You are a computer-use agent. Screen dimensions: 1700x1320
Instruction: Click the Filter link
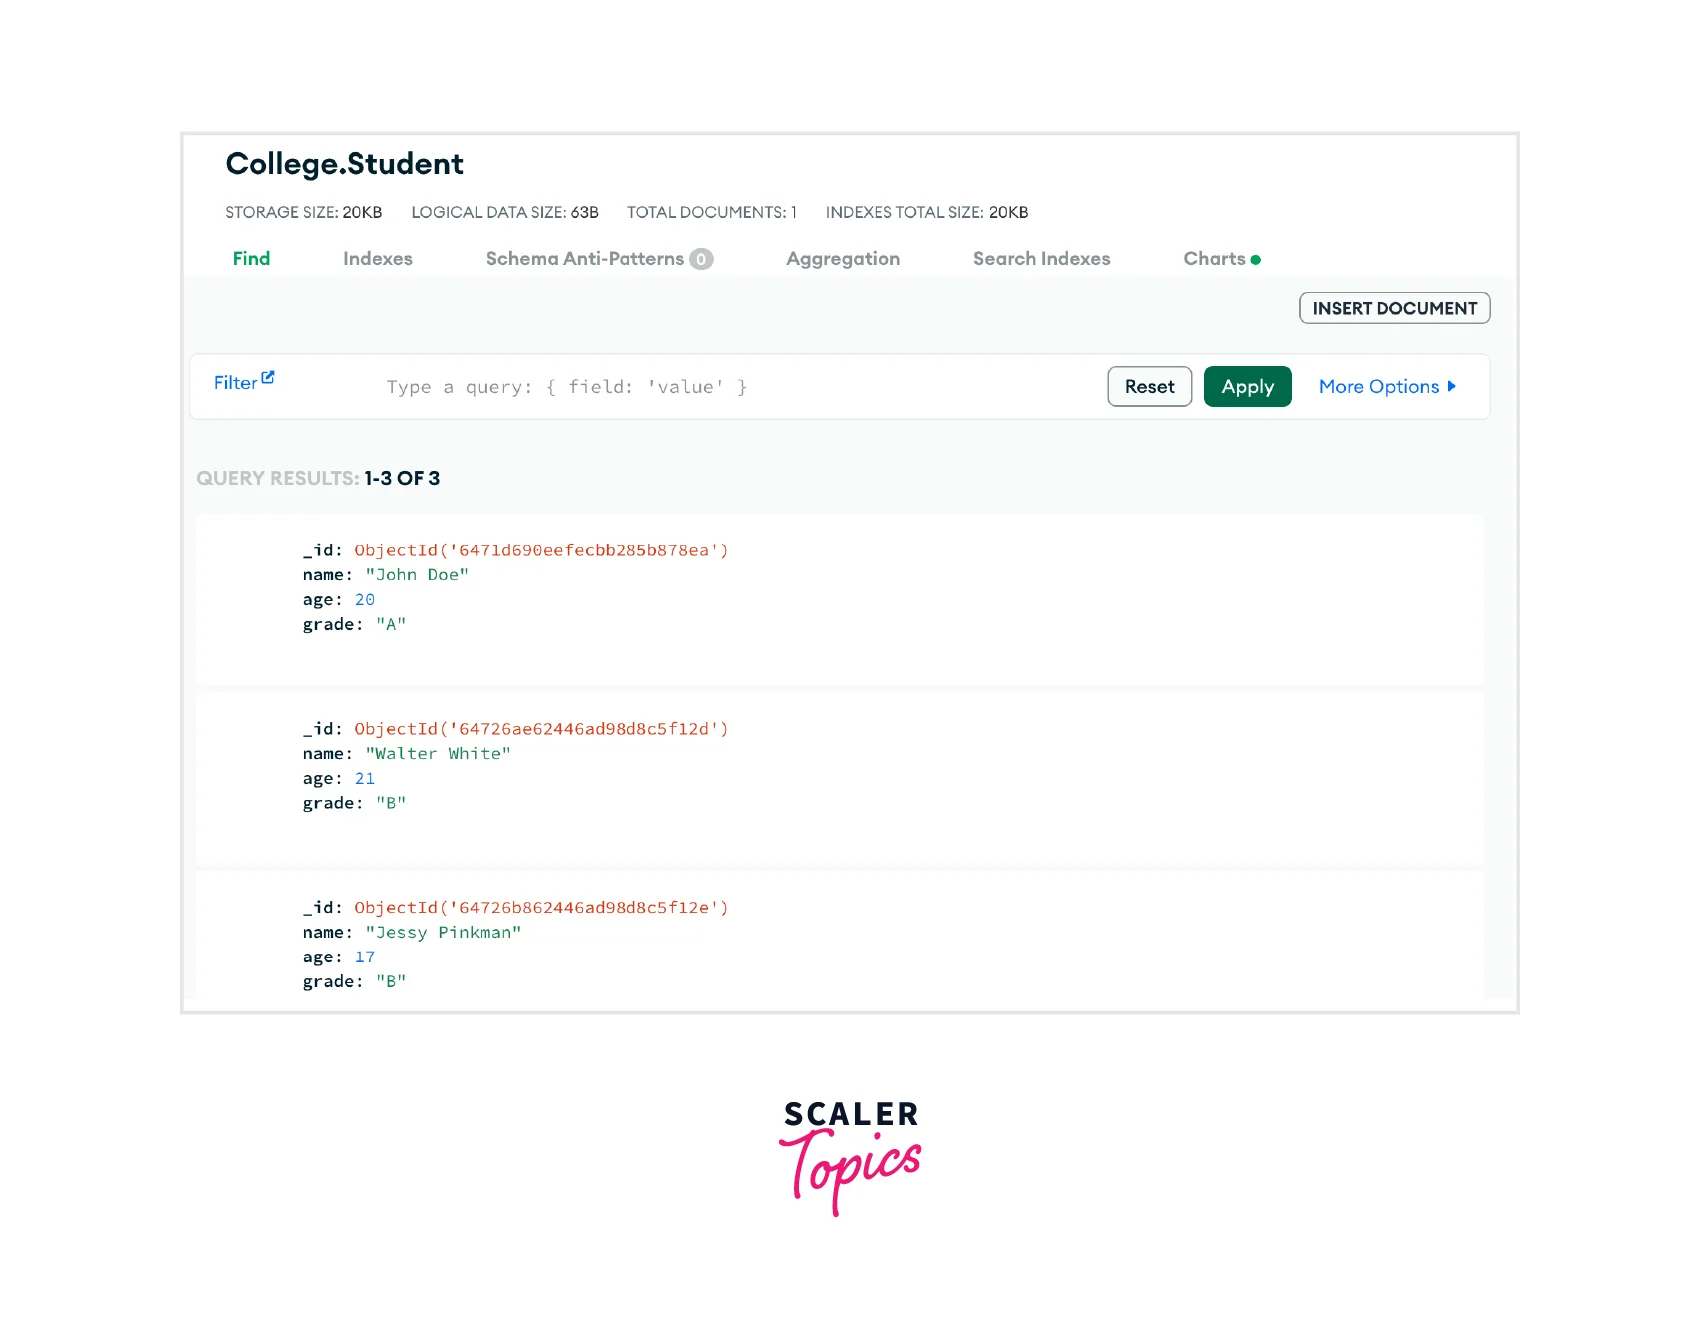coord(235,383)
